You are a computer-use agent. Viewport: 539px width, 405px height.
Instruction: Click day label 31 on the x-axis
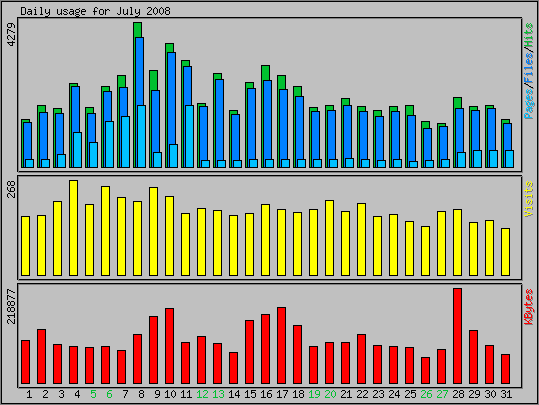[x=506, y=394]
